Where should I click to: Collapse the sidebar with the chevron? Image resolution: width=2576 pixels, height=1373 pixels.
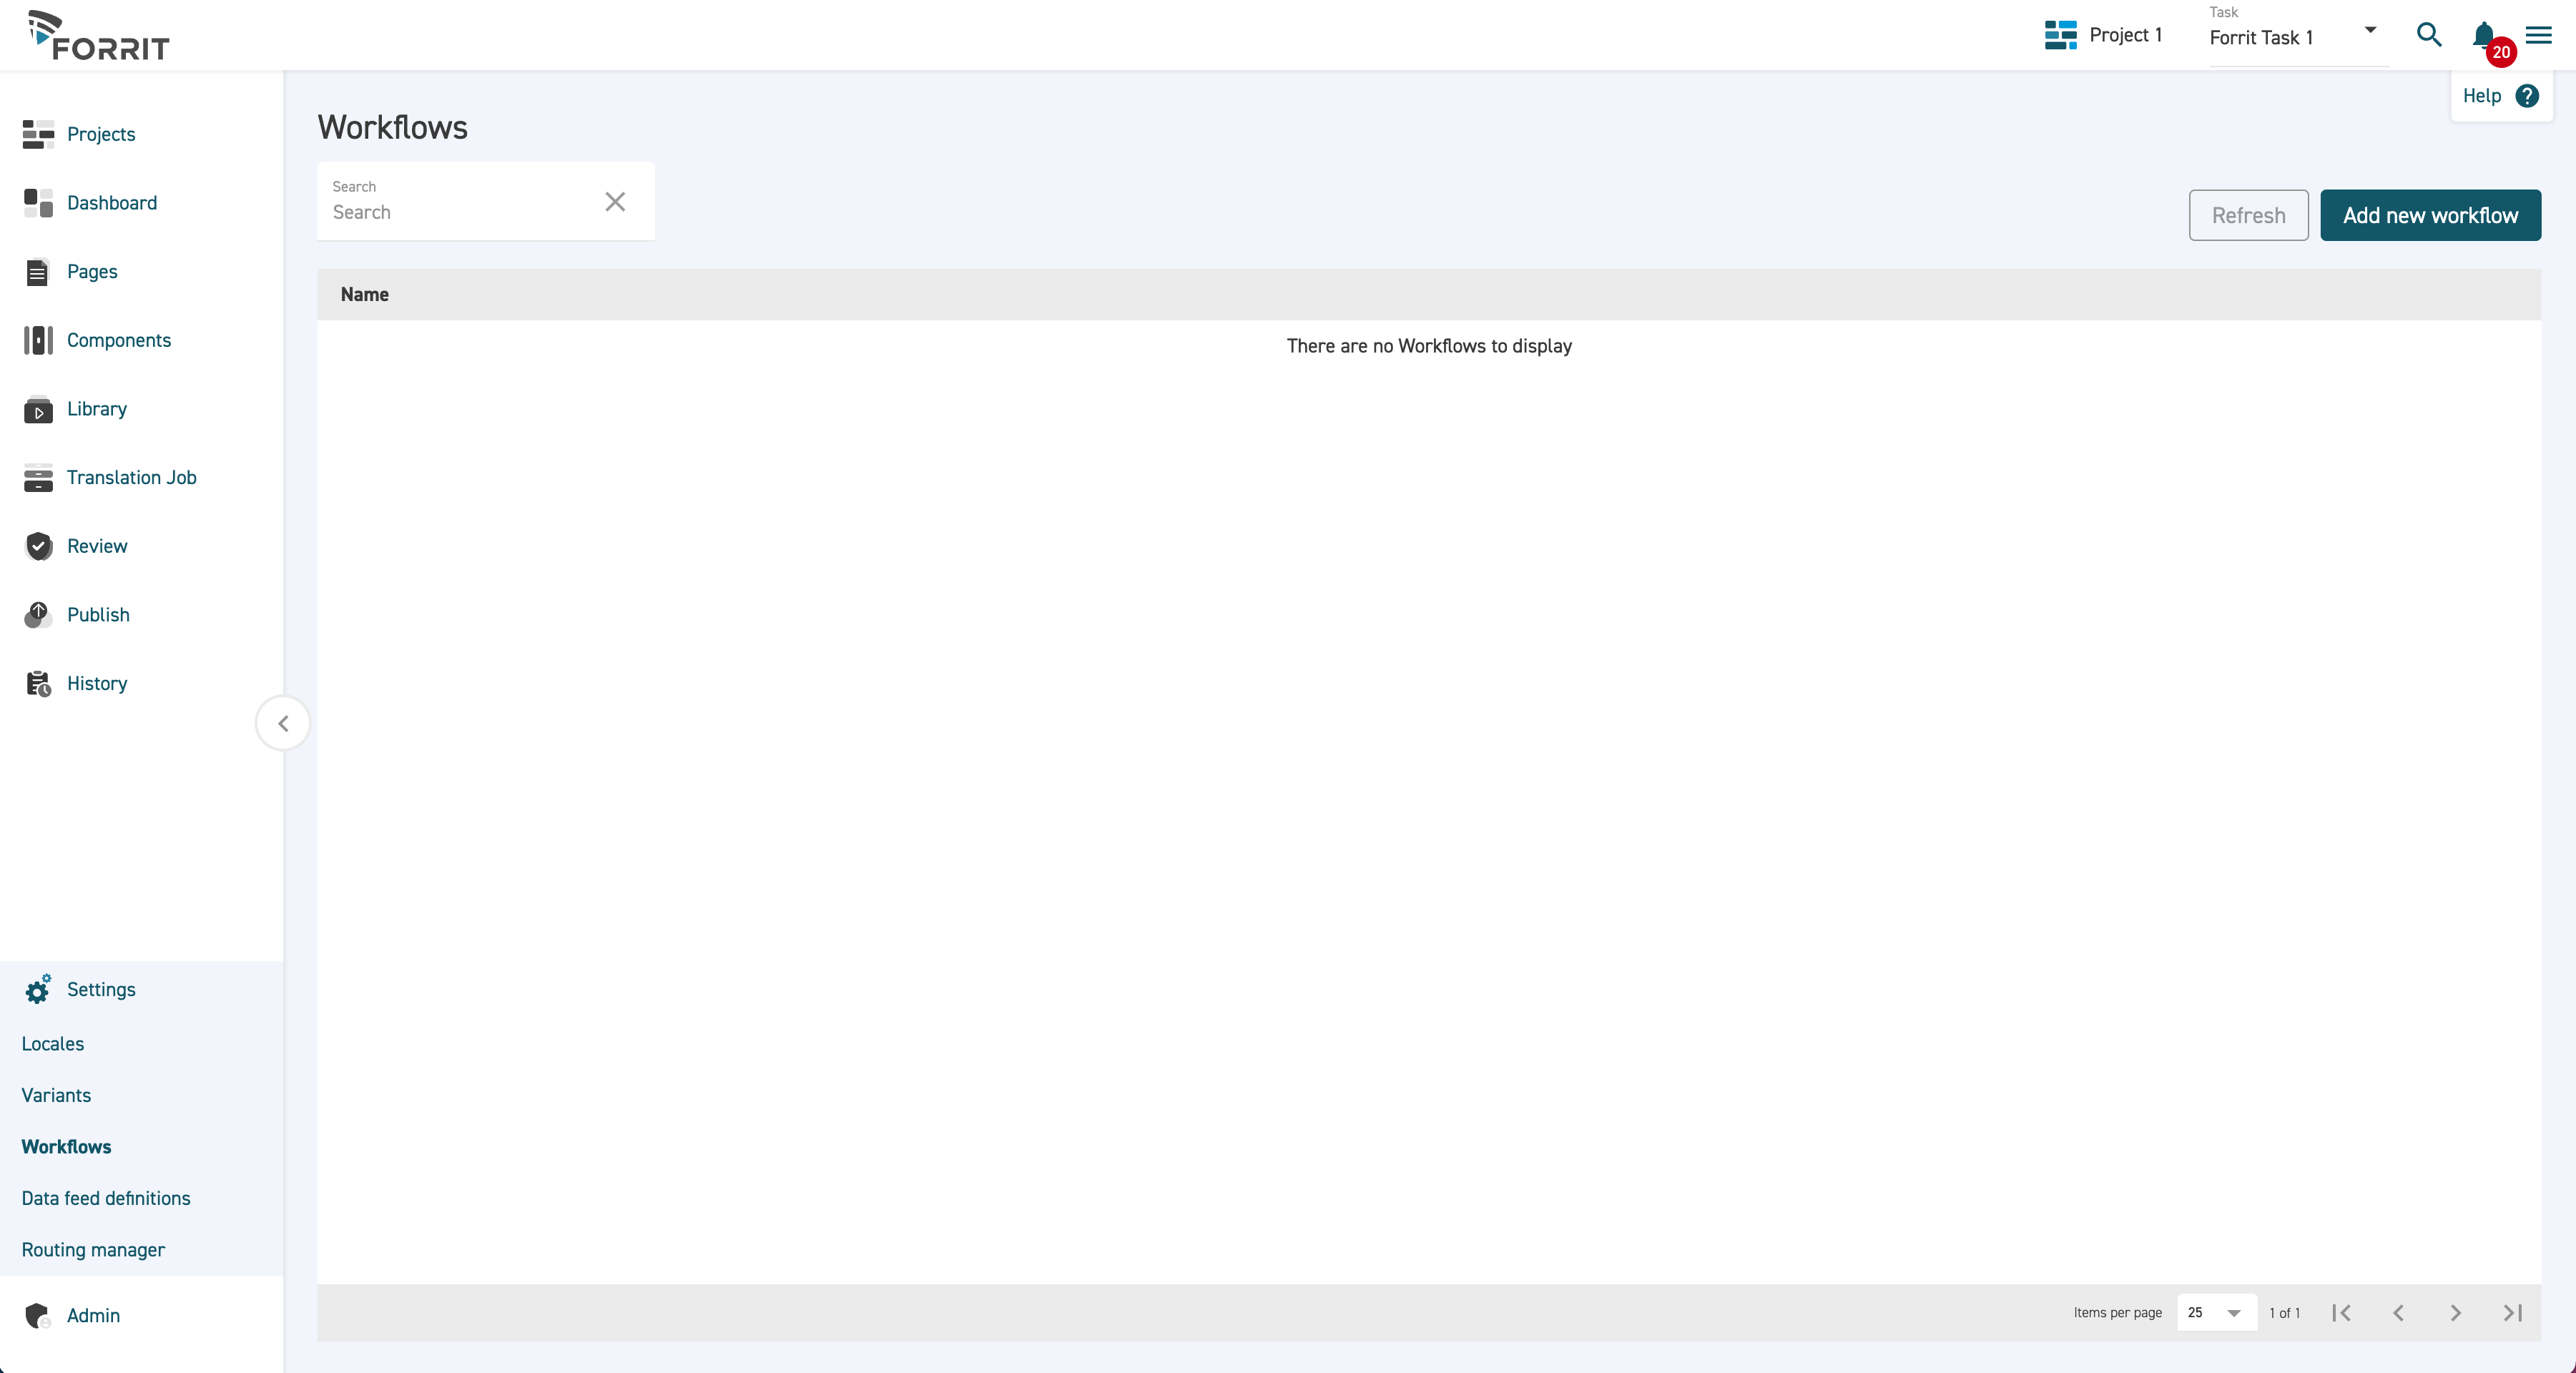point(283,723)
